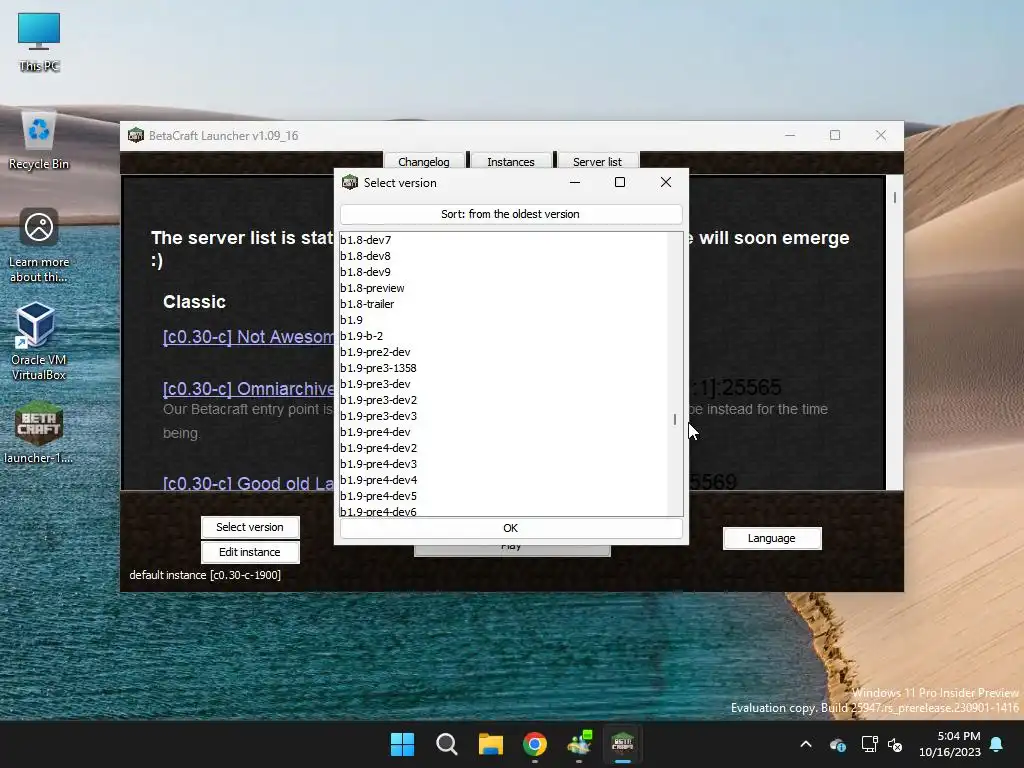Open This PC desktop icon

[39, 40]
